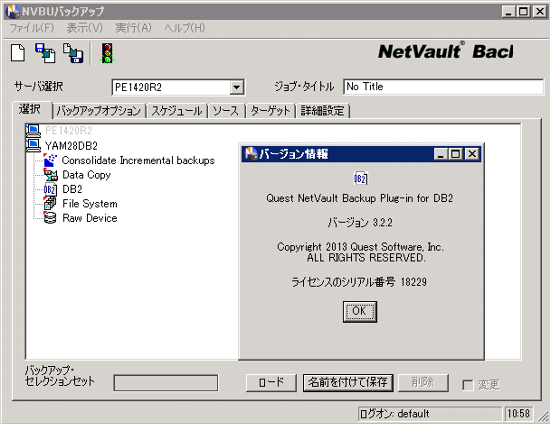Click the backup selection set input field
Image resolution: width=550 pixels, height=424 pixels.
166,383
